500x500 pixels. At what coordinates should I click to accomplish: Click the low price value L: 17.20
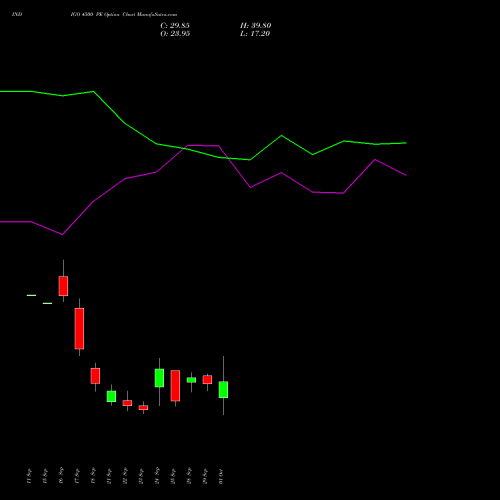pyautogui.click(x=255, y=34)
